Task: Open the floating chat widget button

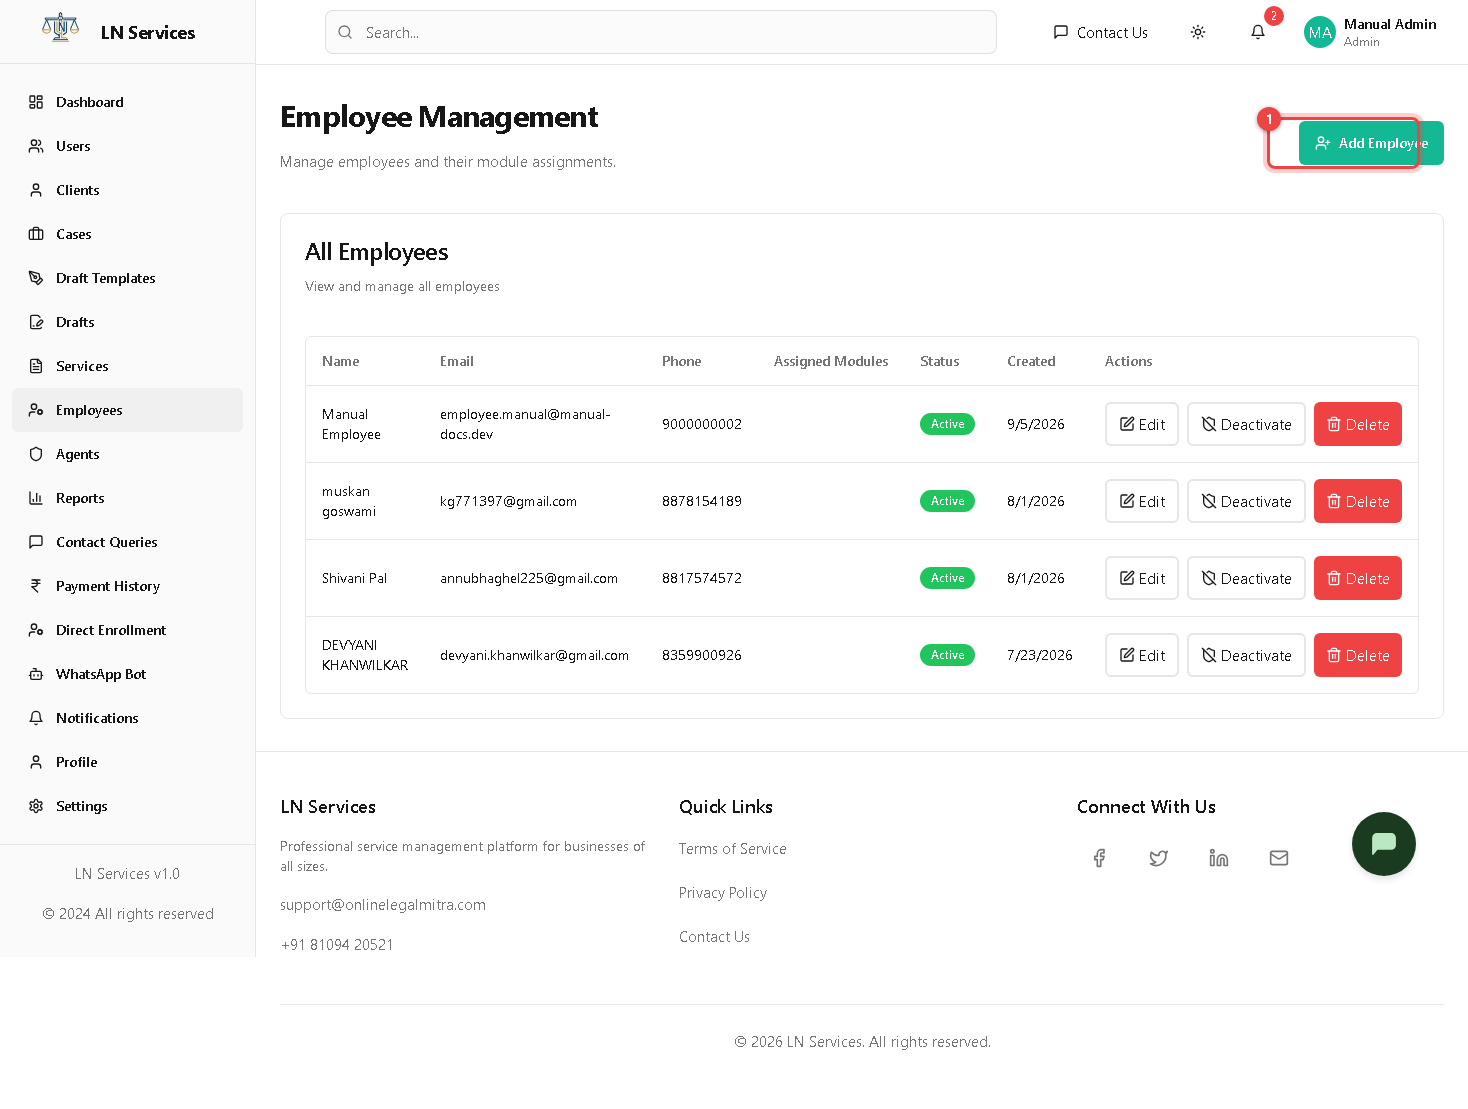Action: tap(1384, 844)
